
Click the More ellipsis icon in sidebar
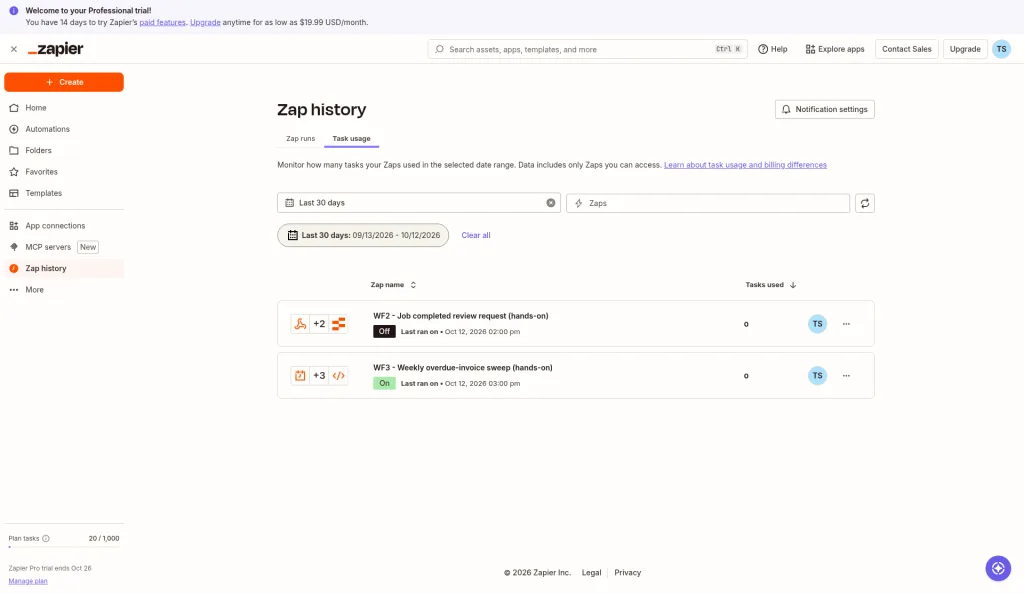(x=14, y=290)
